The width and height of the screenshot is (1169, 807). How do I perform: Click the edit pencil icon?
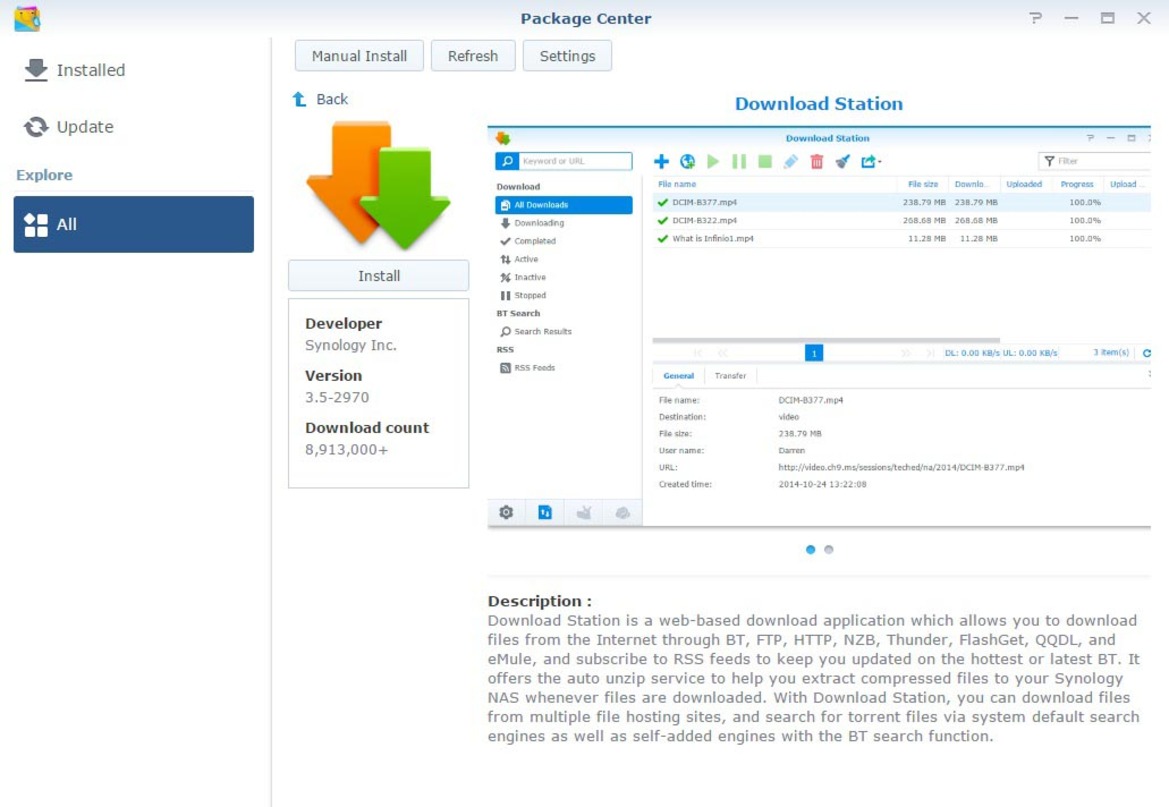pos(791,161)
